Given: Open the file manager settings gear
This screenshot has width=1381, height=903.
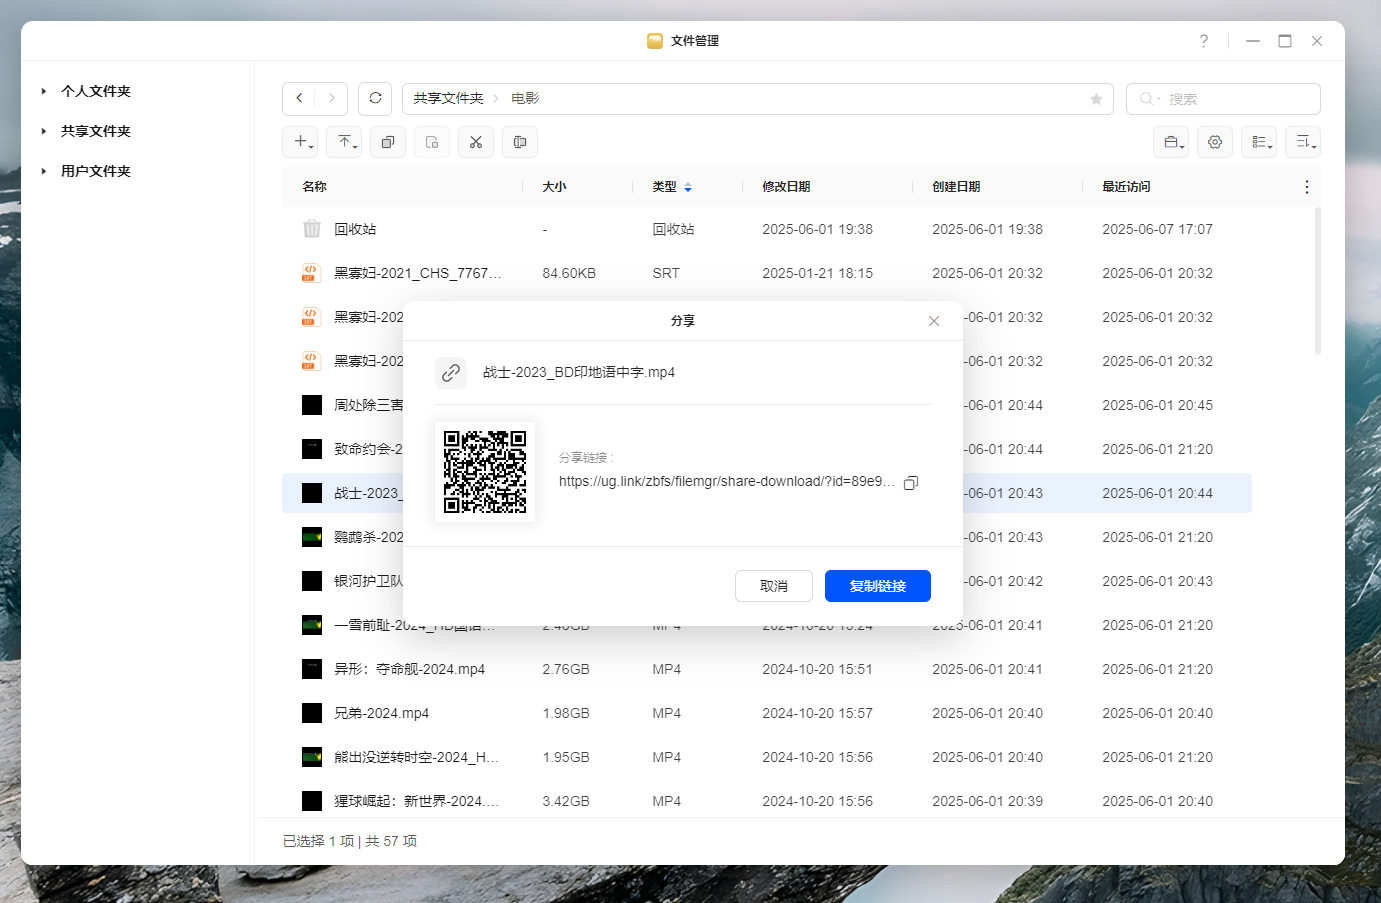Looking at the screenshot, I should 1215,142.
